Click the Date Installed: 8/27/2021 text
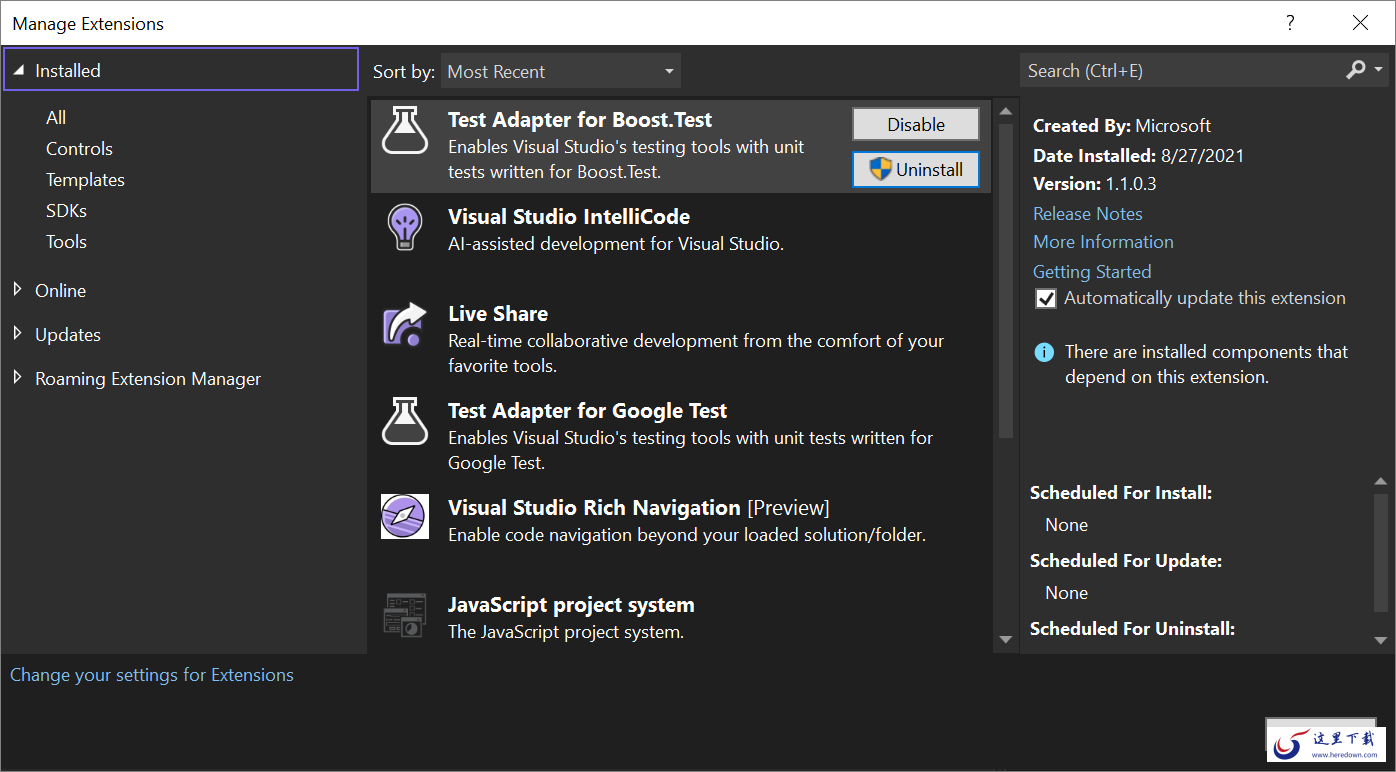 1138,155
